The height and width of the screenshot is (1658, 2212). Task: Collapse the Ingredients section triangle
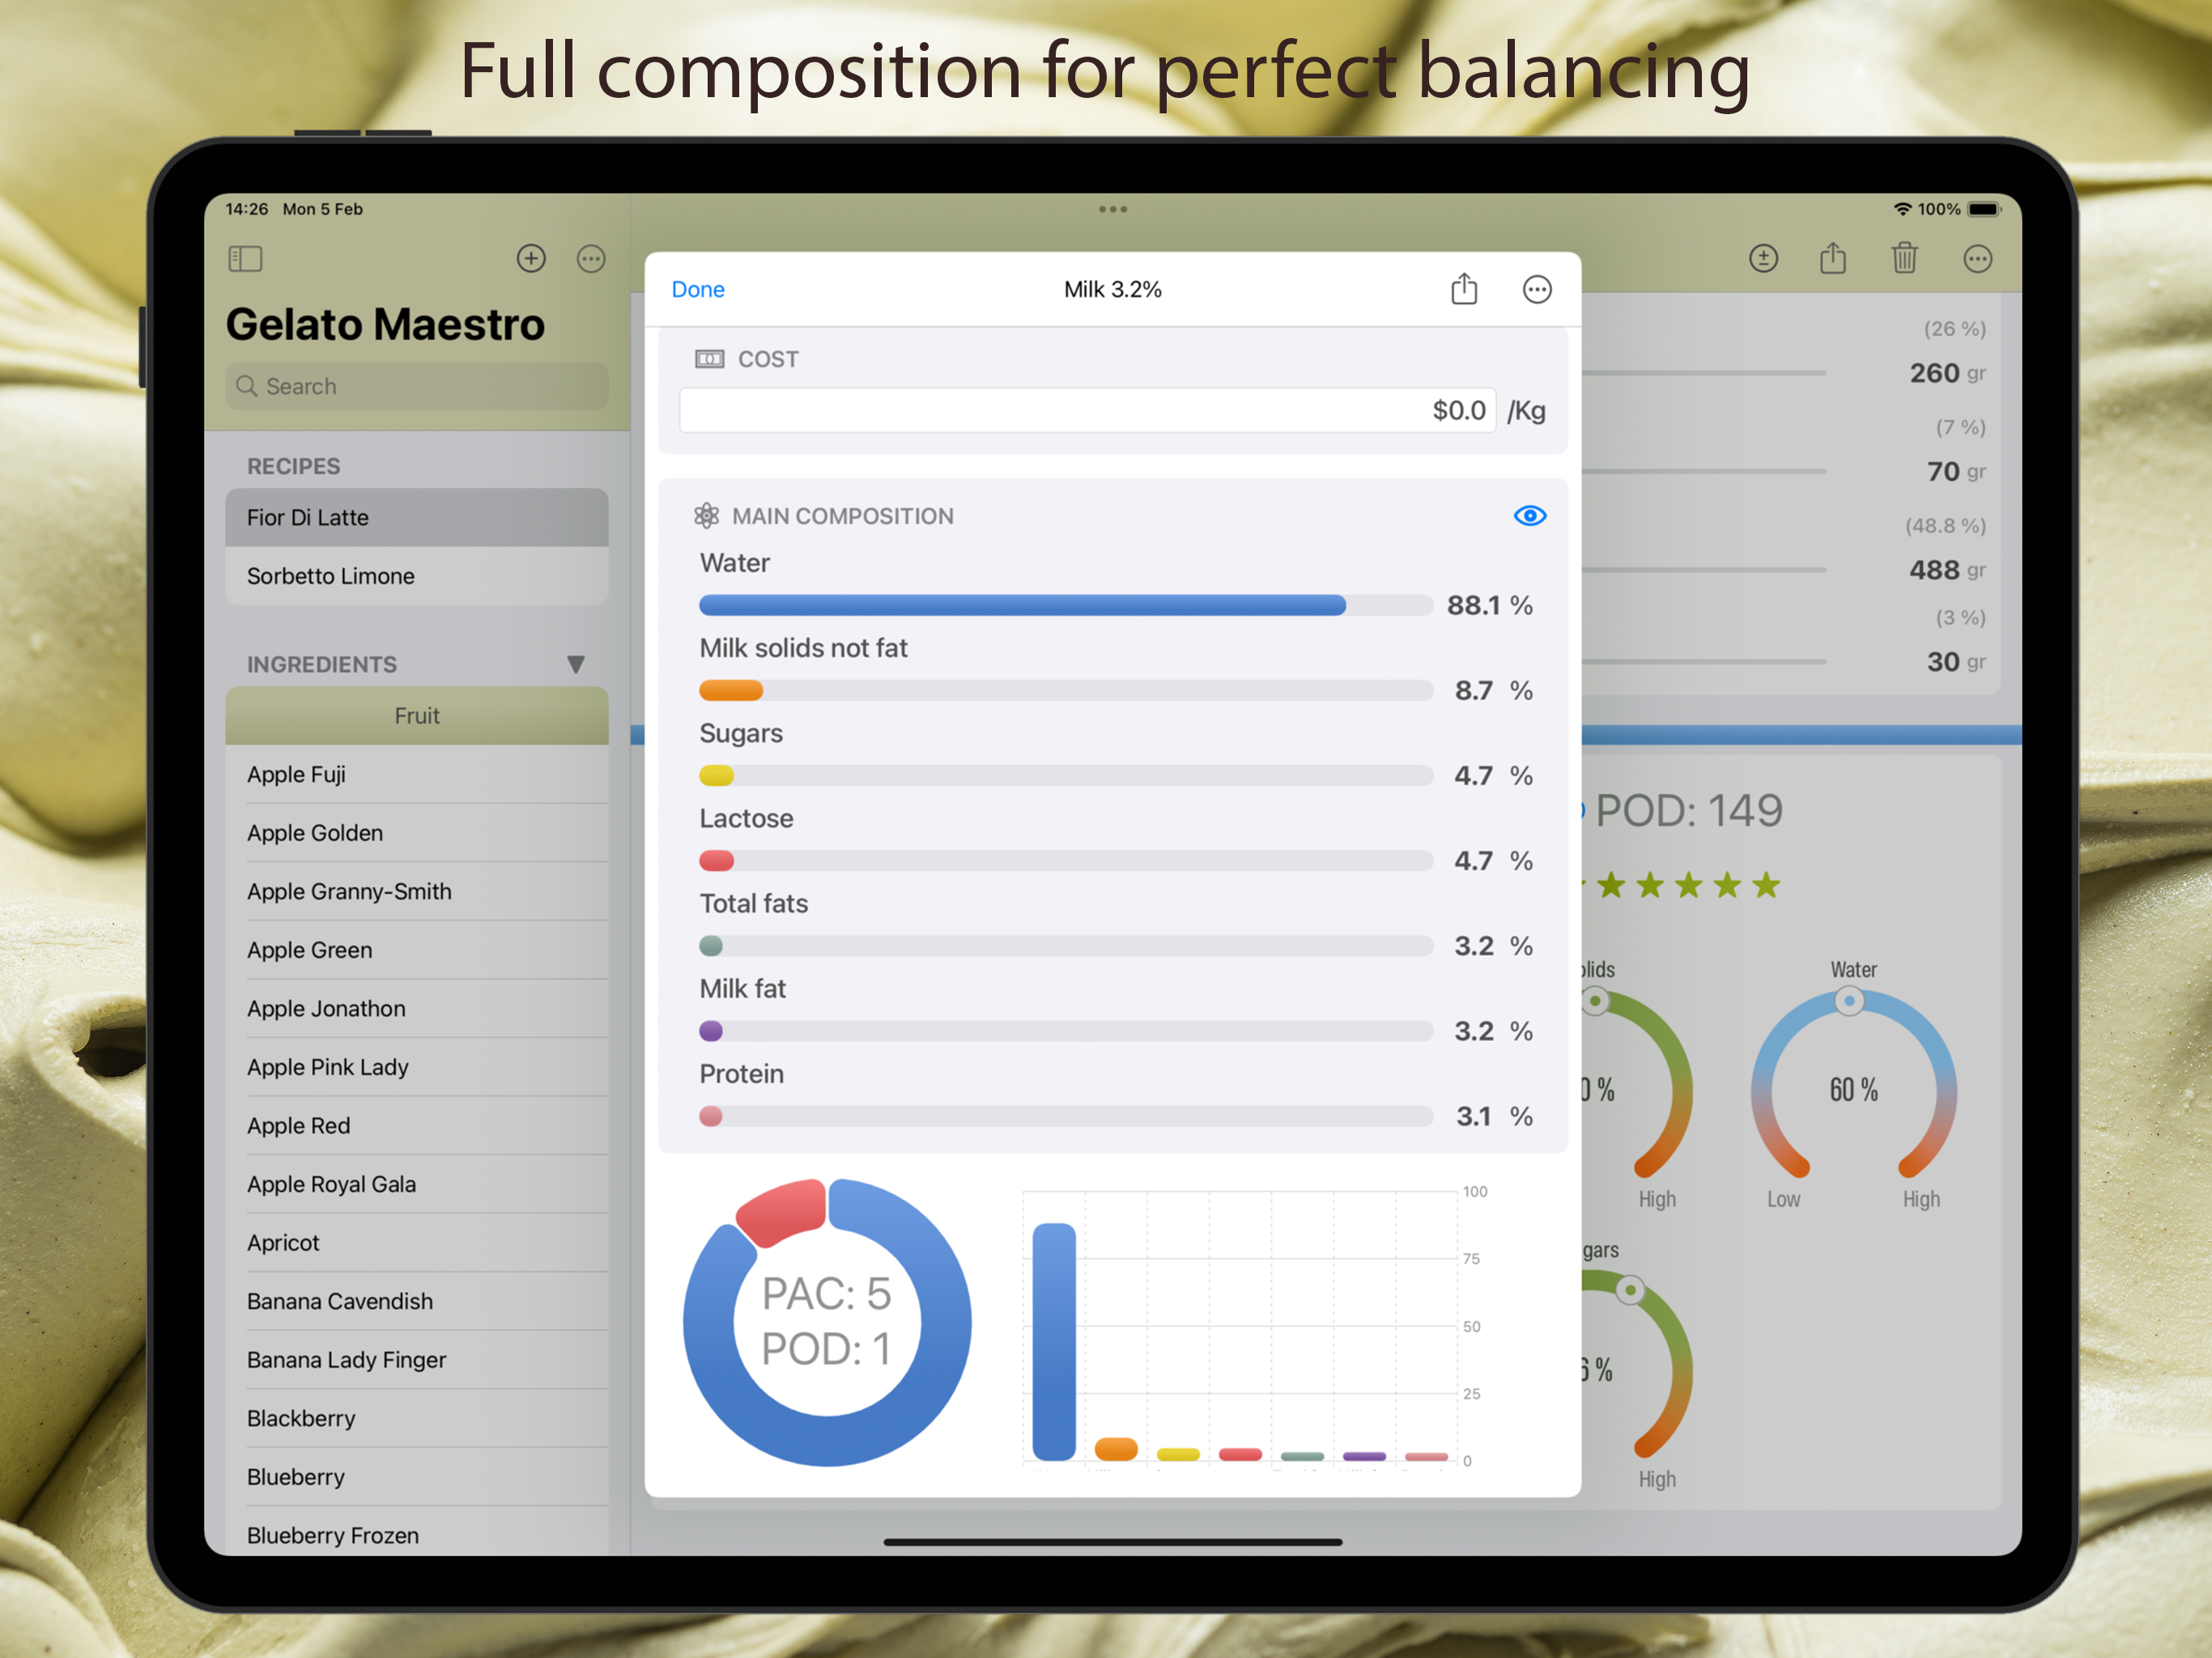click(x=576, y=664)
